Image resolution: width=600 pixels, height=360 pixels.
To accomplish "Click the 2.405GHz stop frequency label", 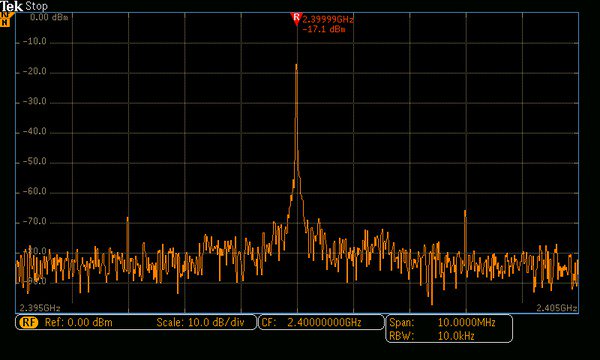I will click(x=556, y=308).
